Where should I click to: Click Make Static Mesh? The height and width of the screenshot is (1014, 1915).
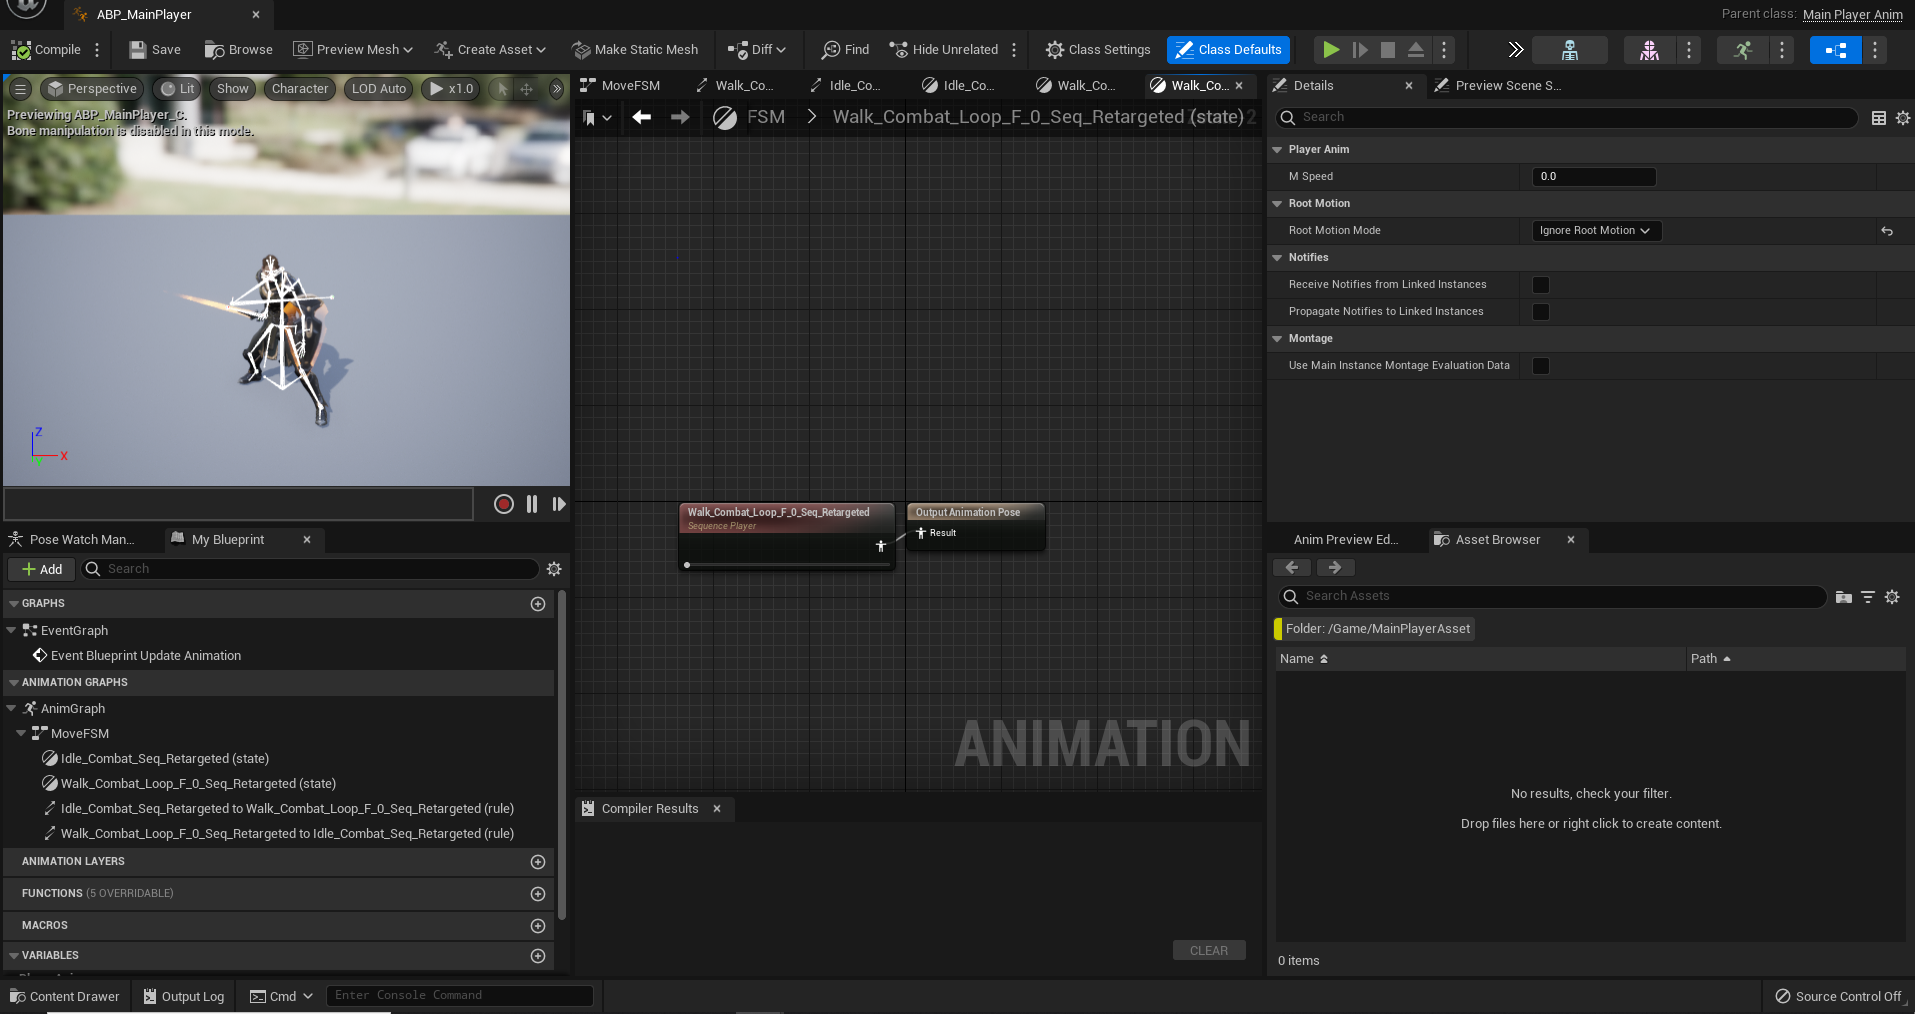[635, 49]
